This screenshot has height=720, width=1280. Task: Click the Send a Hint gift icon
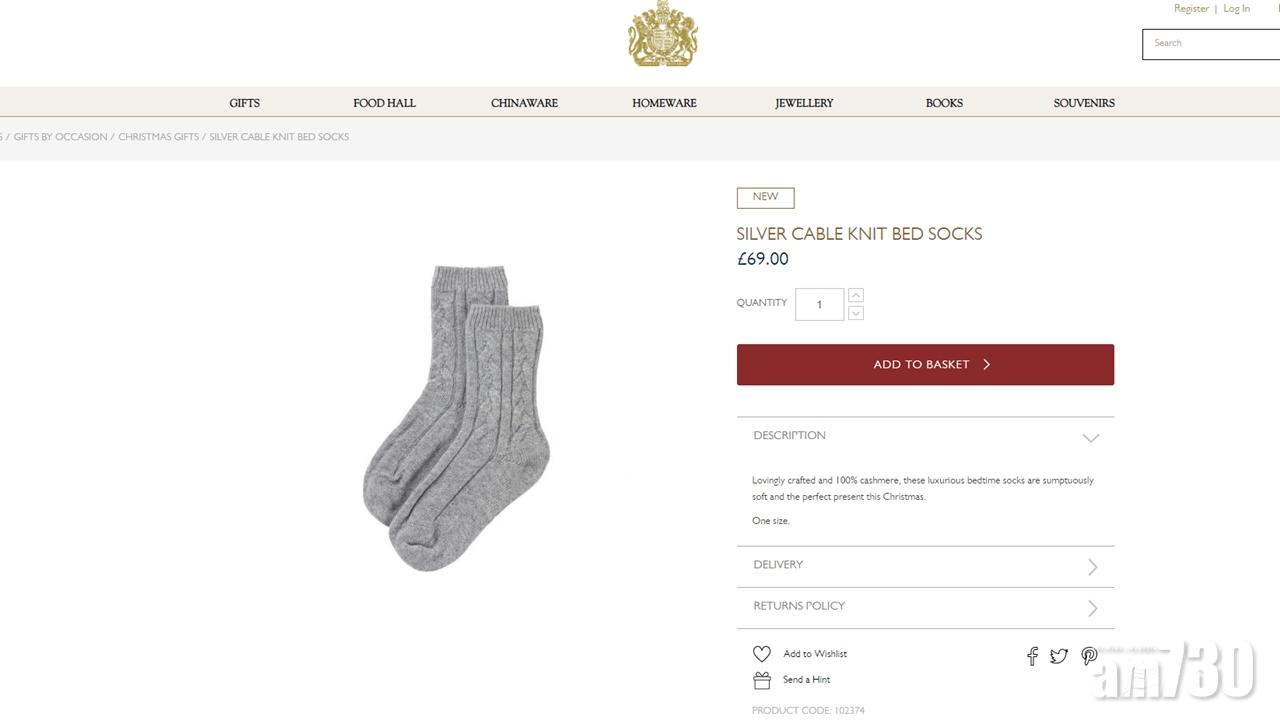tap(762, 680)
